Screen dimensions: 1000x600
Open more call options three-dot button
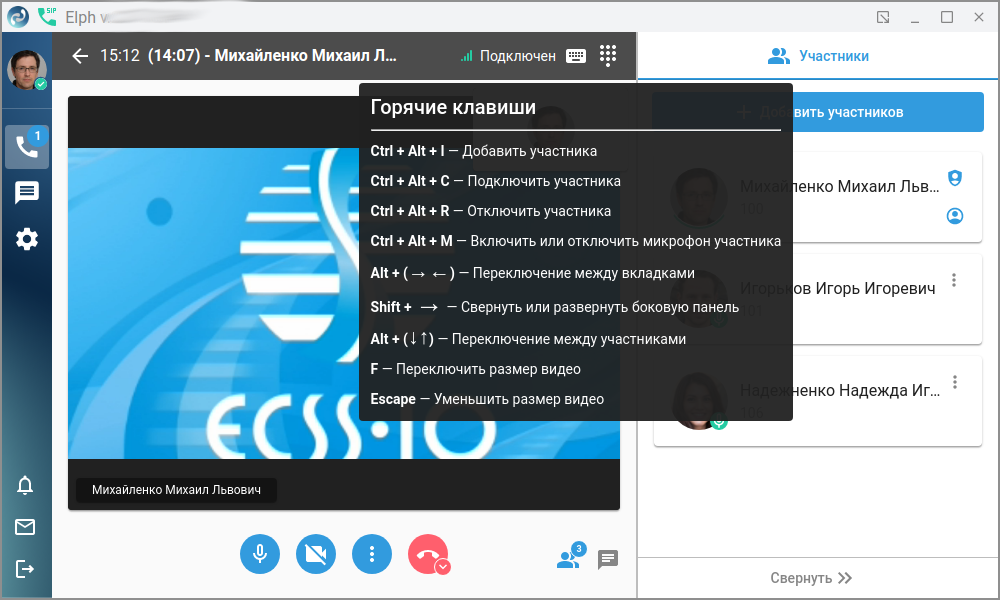click(x=372, y=554)
